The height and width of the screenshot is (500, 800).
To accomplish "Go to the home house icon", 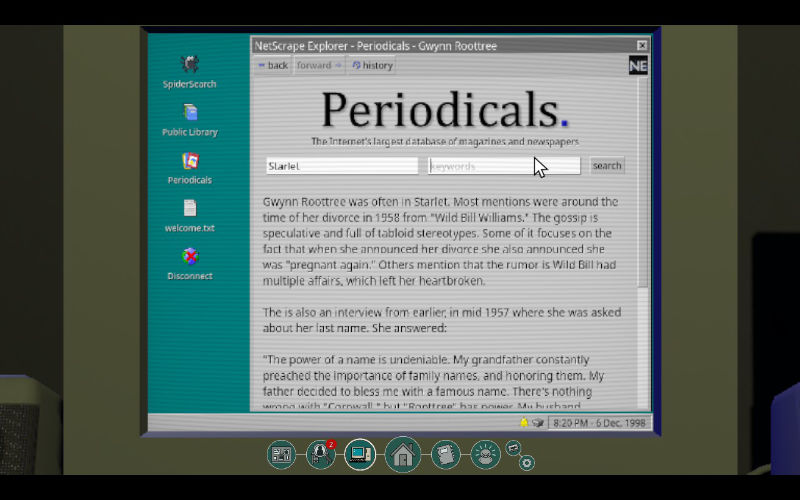I will pyautogui.click(x=402, y=455).
